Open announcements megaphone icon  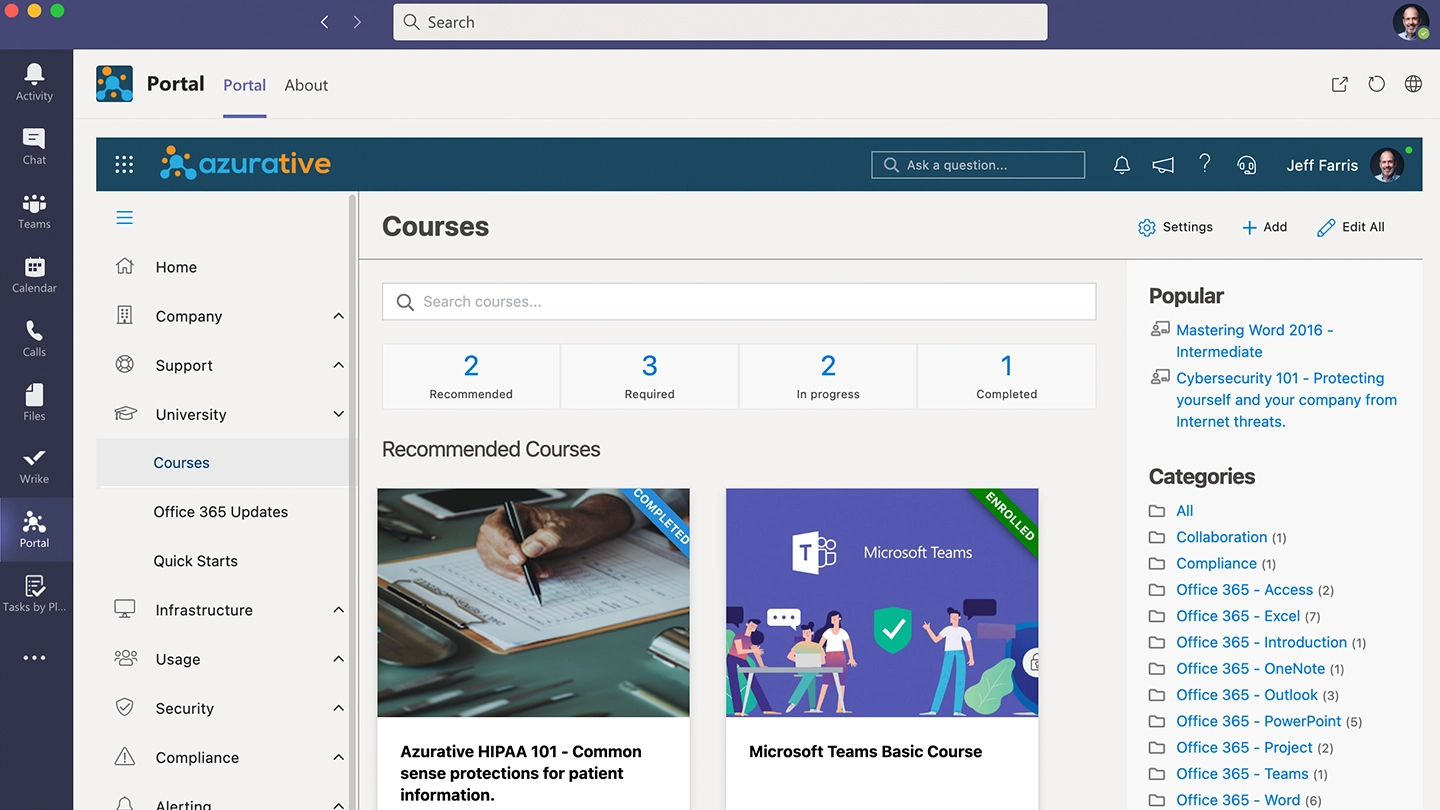(x=1163, y=165)
